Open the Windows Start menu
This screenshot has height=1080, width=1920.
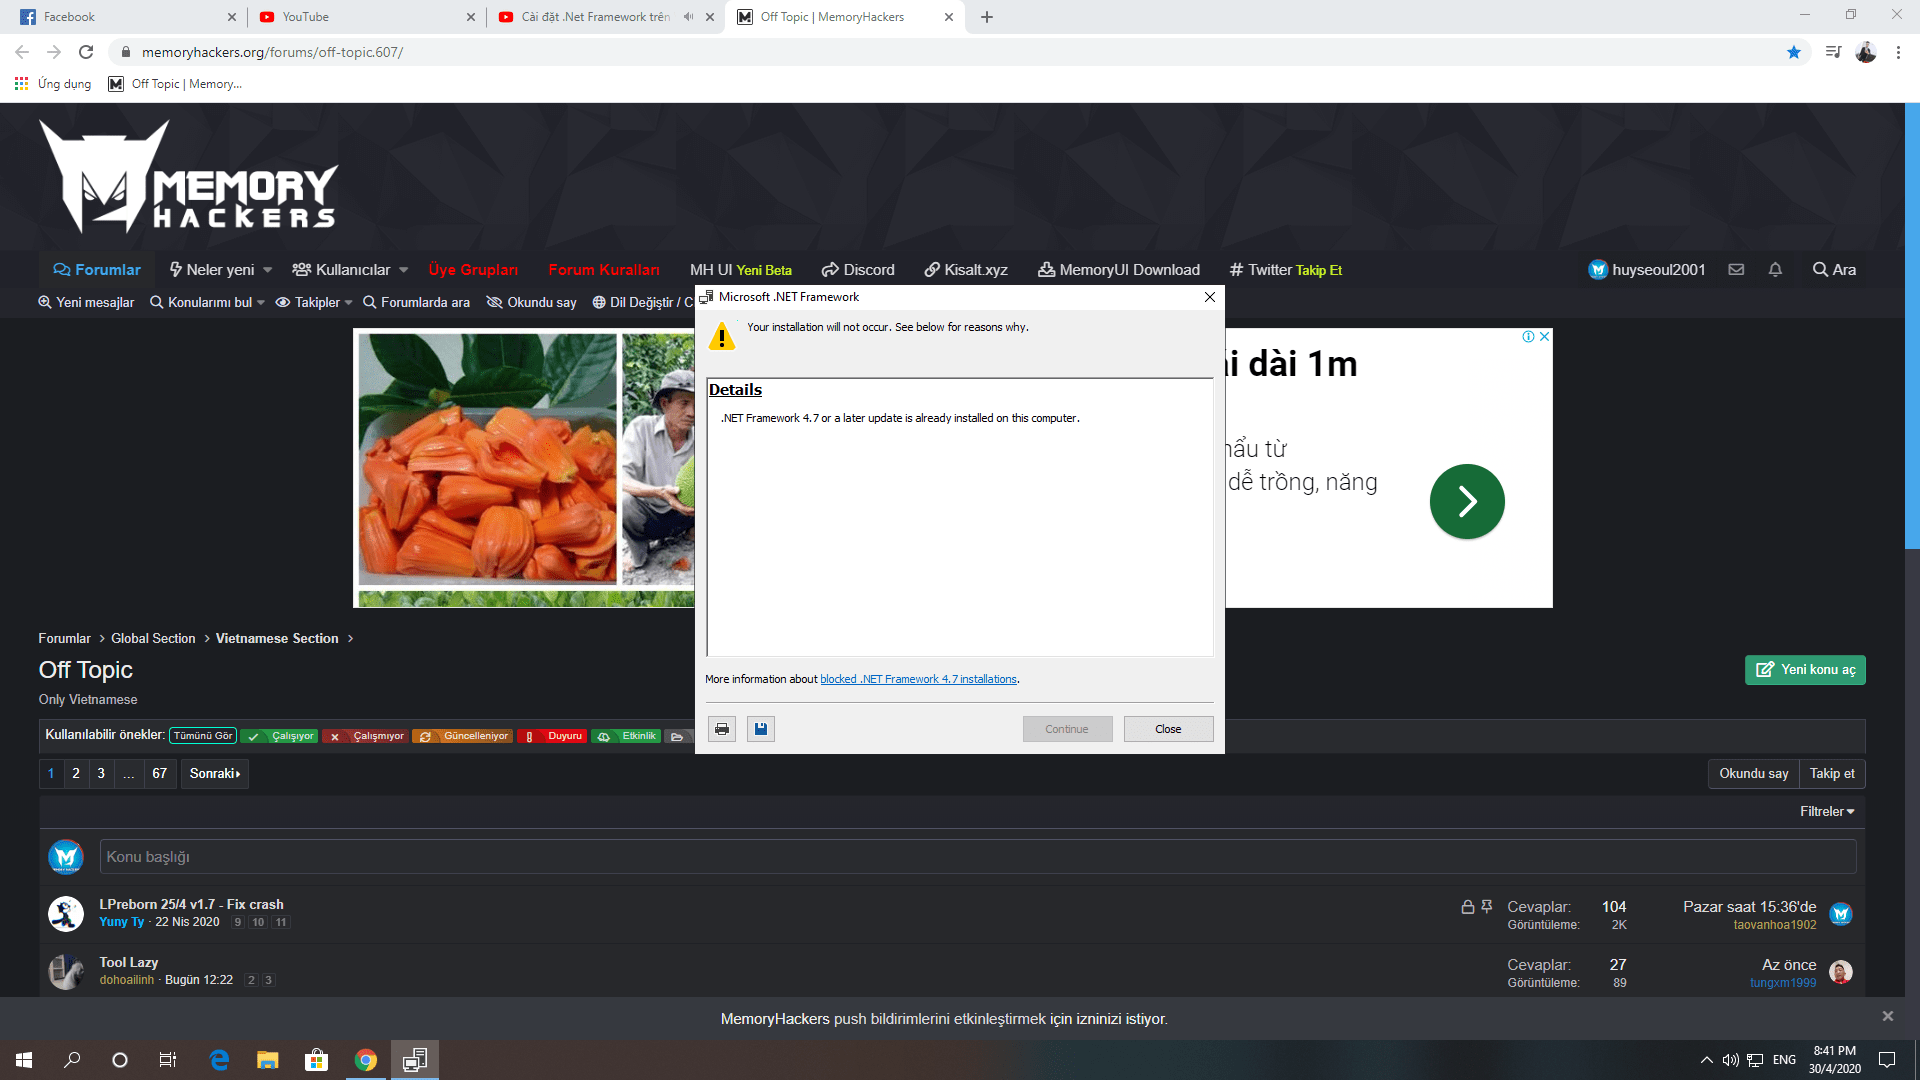pos(24,1060)
